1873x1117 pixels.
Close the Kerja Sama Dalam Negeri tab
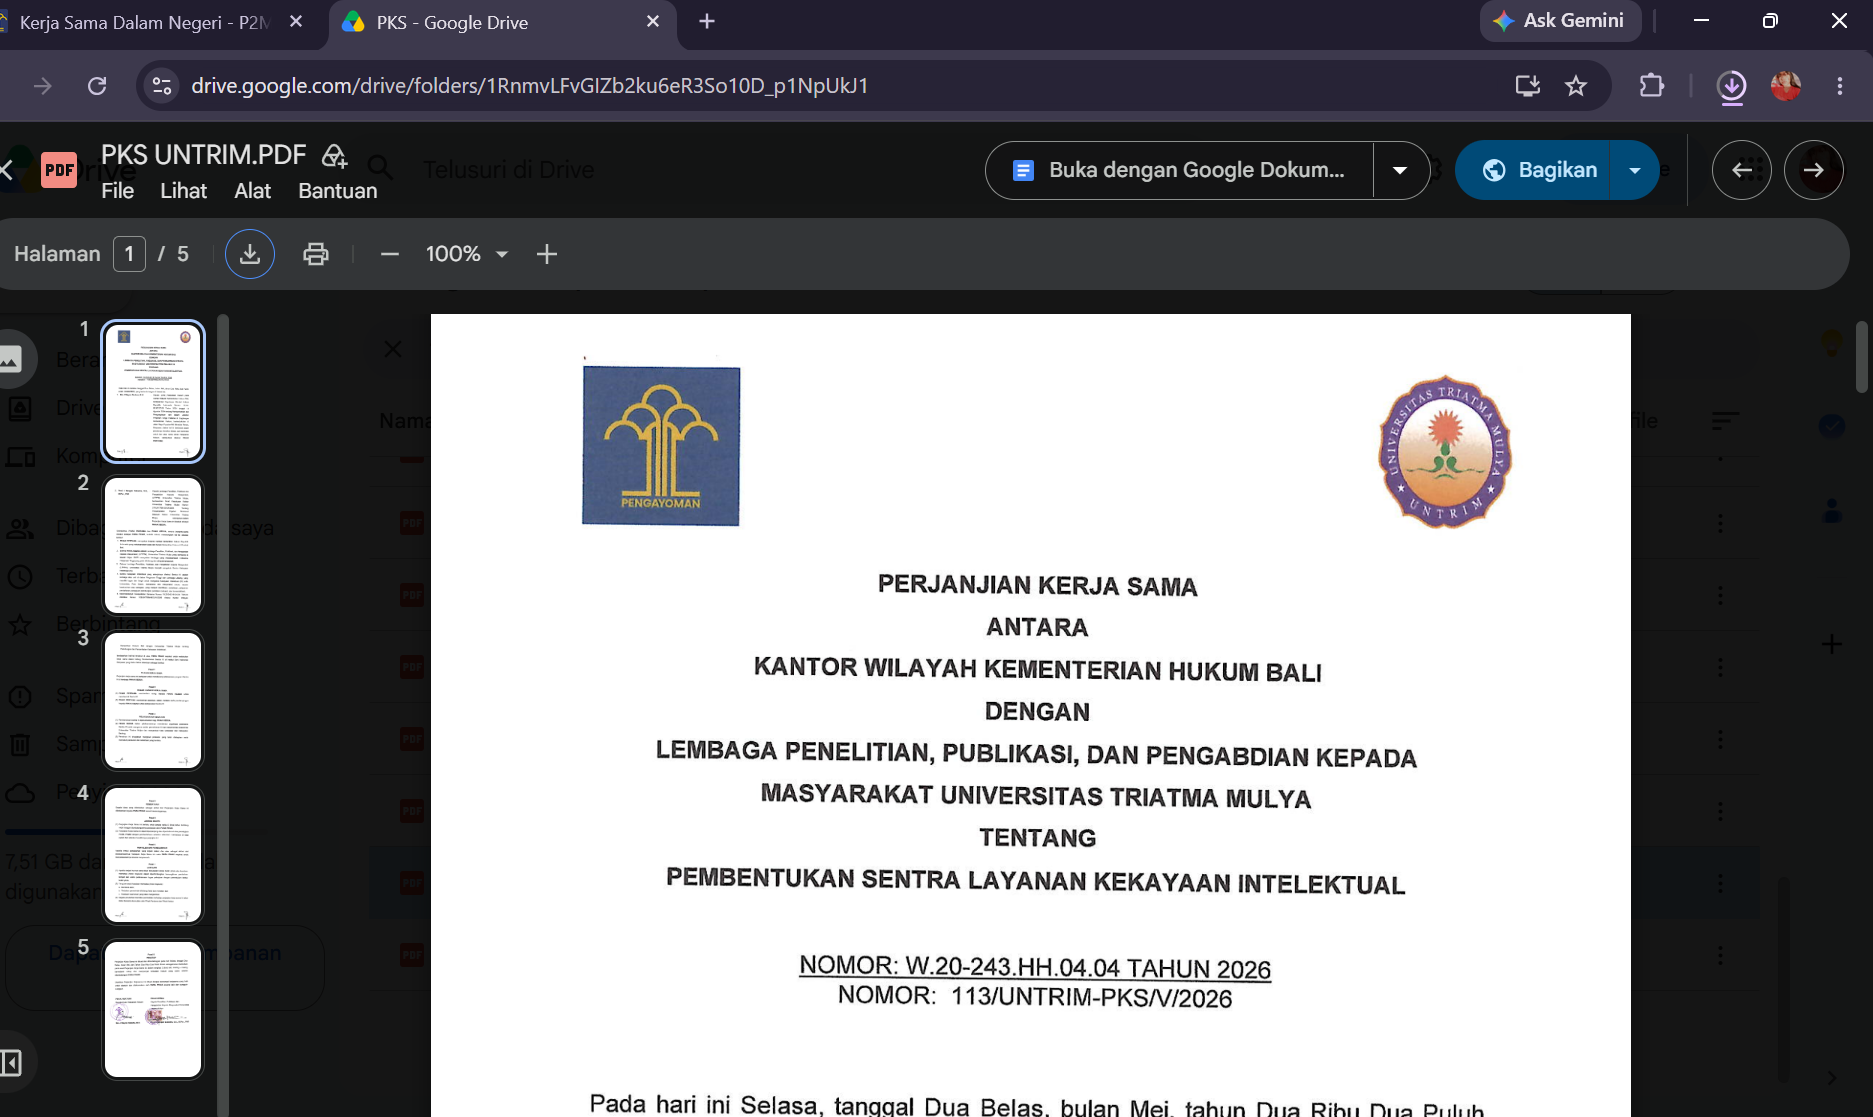coord(296,21)
